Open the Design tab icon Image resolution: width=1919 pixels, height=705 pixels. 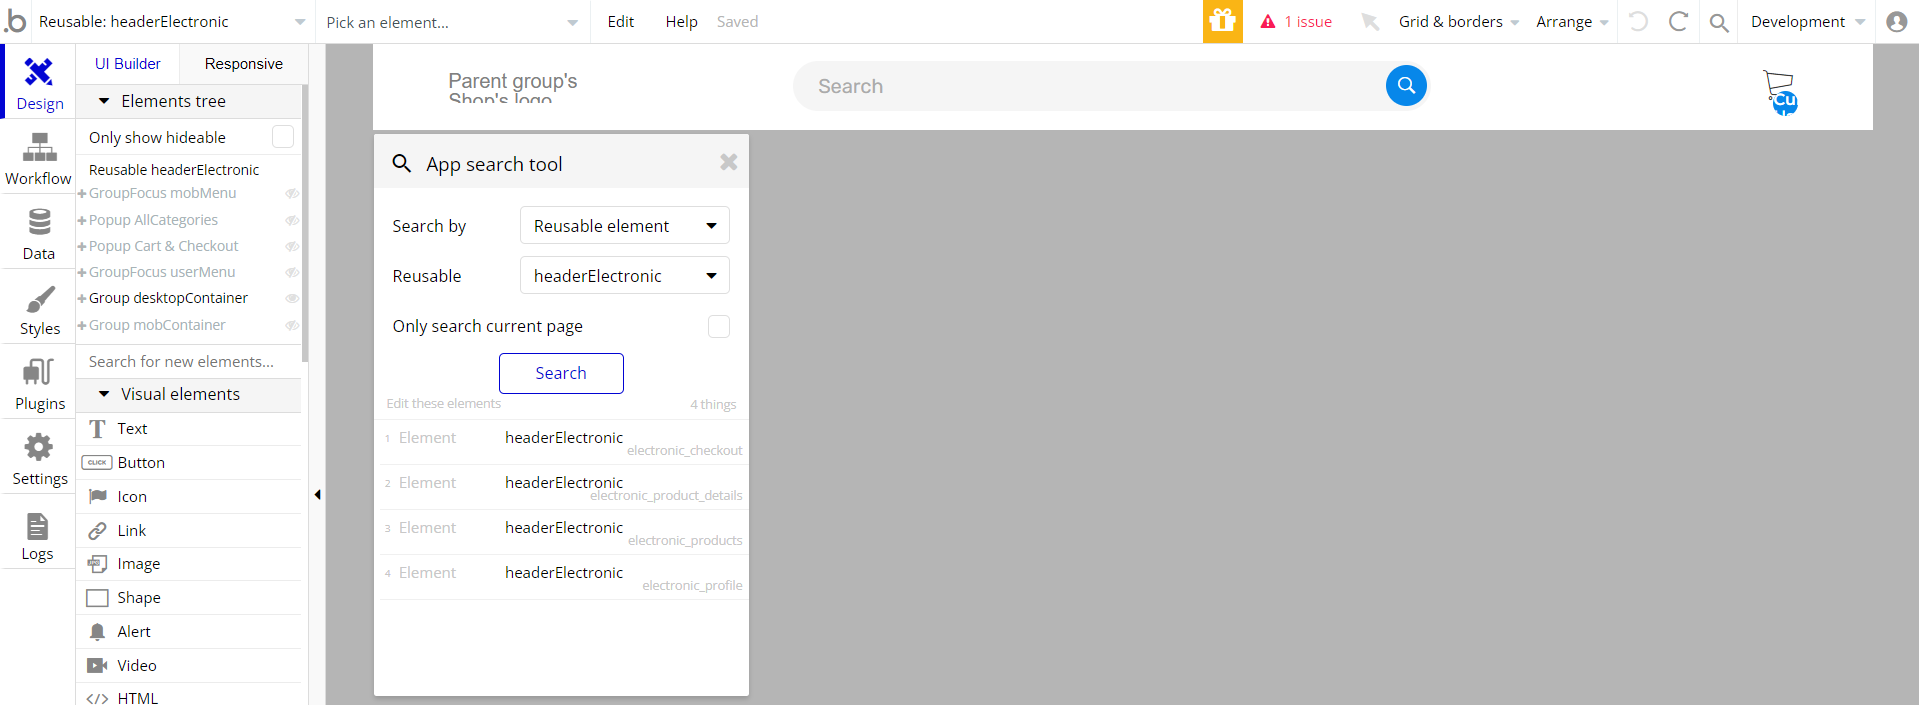[x=39, y=72]
